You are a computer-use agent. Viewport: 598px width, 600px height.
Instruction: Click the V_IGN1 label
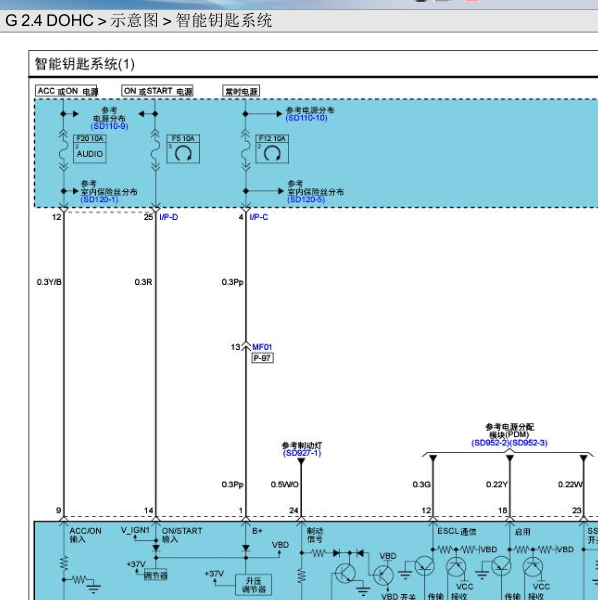coord(135,530)
